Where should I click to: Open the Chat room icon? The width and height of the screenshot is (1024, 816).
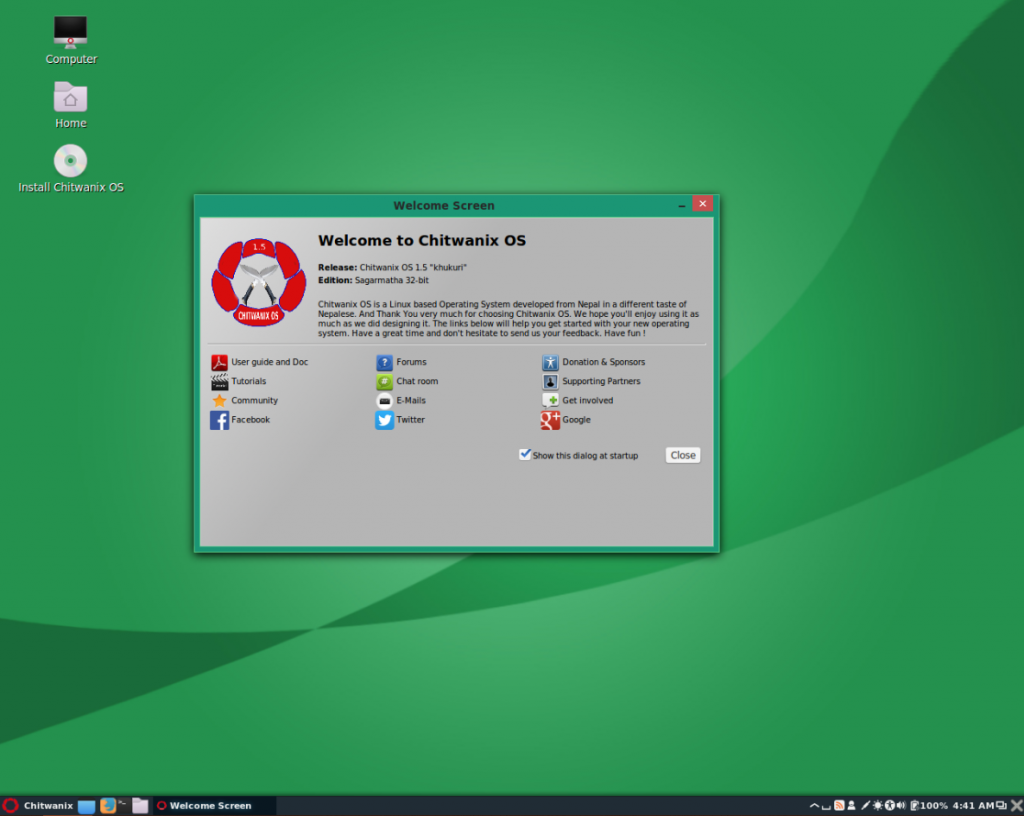[x=385, y=381]
